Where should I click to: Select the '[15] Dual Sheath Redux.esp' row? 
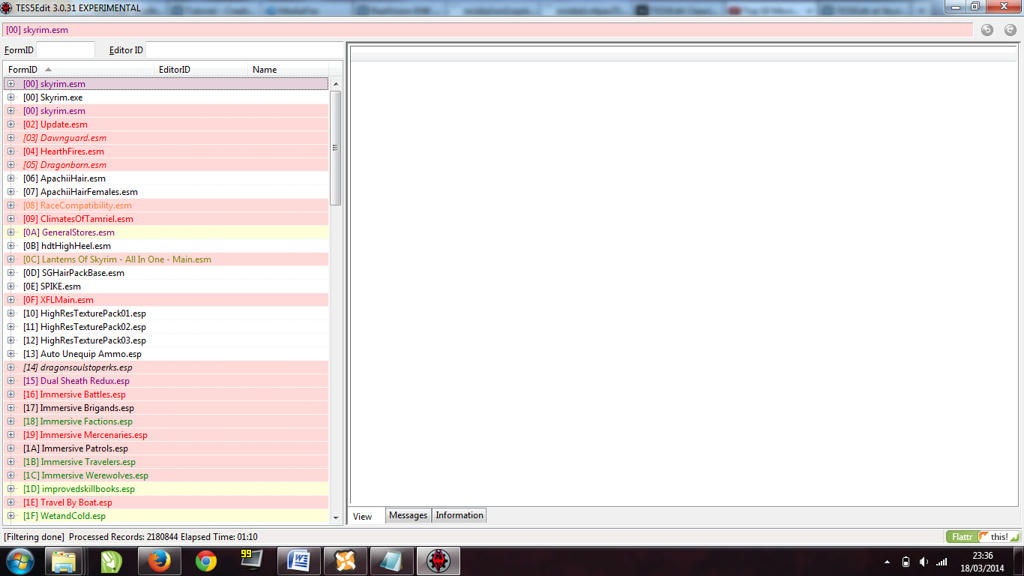pyautogui.click(x=167, y=381)
